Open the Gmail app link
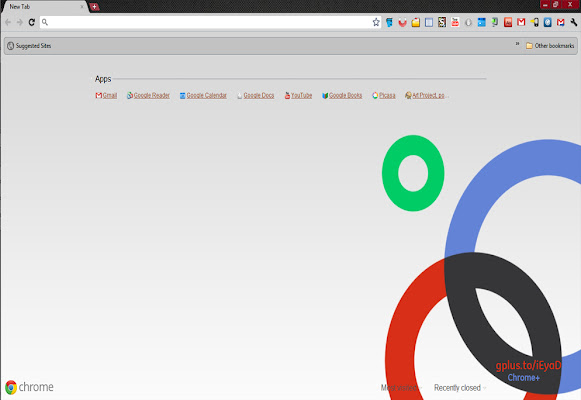581x400 pixels. (x=106, y=96)
